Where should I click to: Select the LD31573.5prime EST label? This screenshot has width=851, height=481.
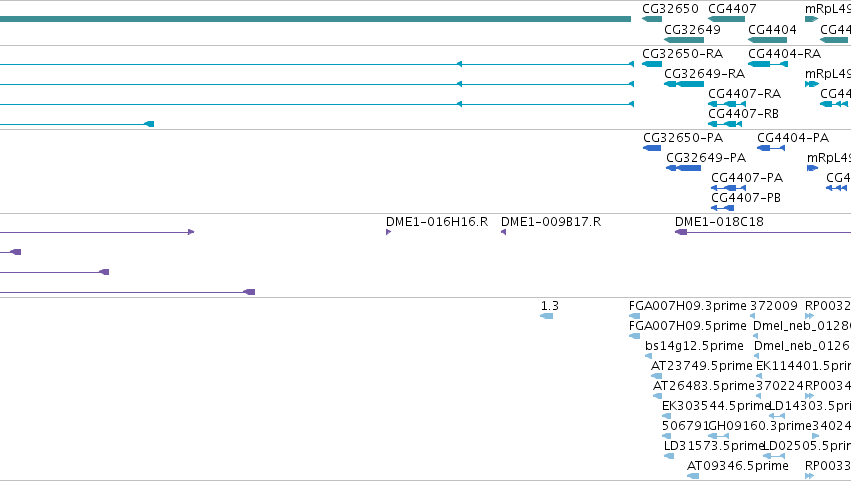[x=714, y=446]
